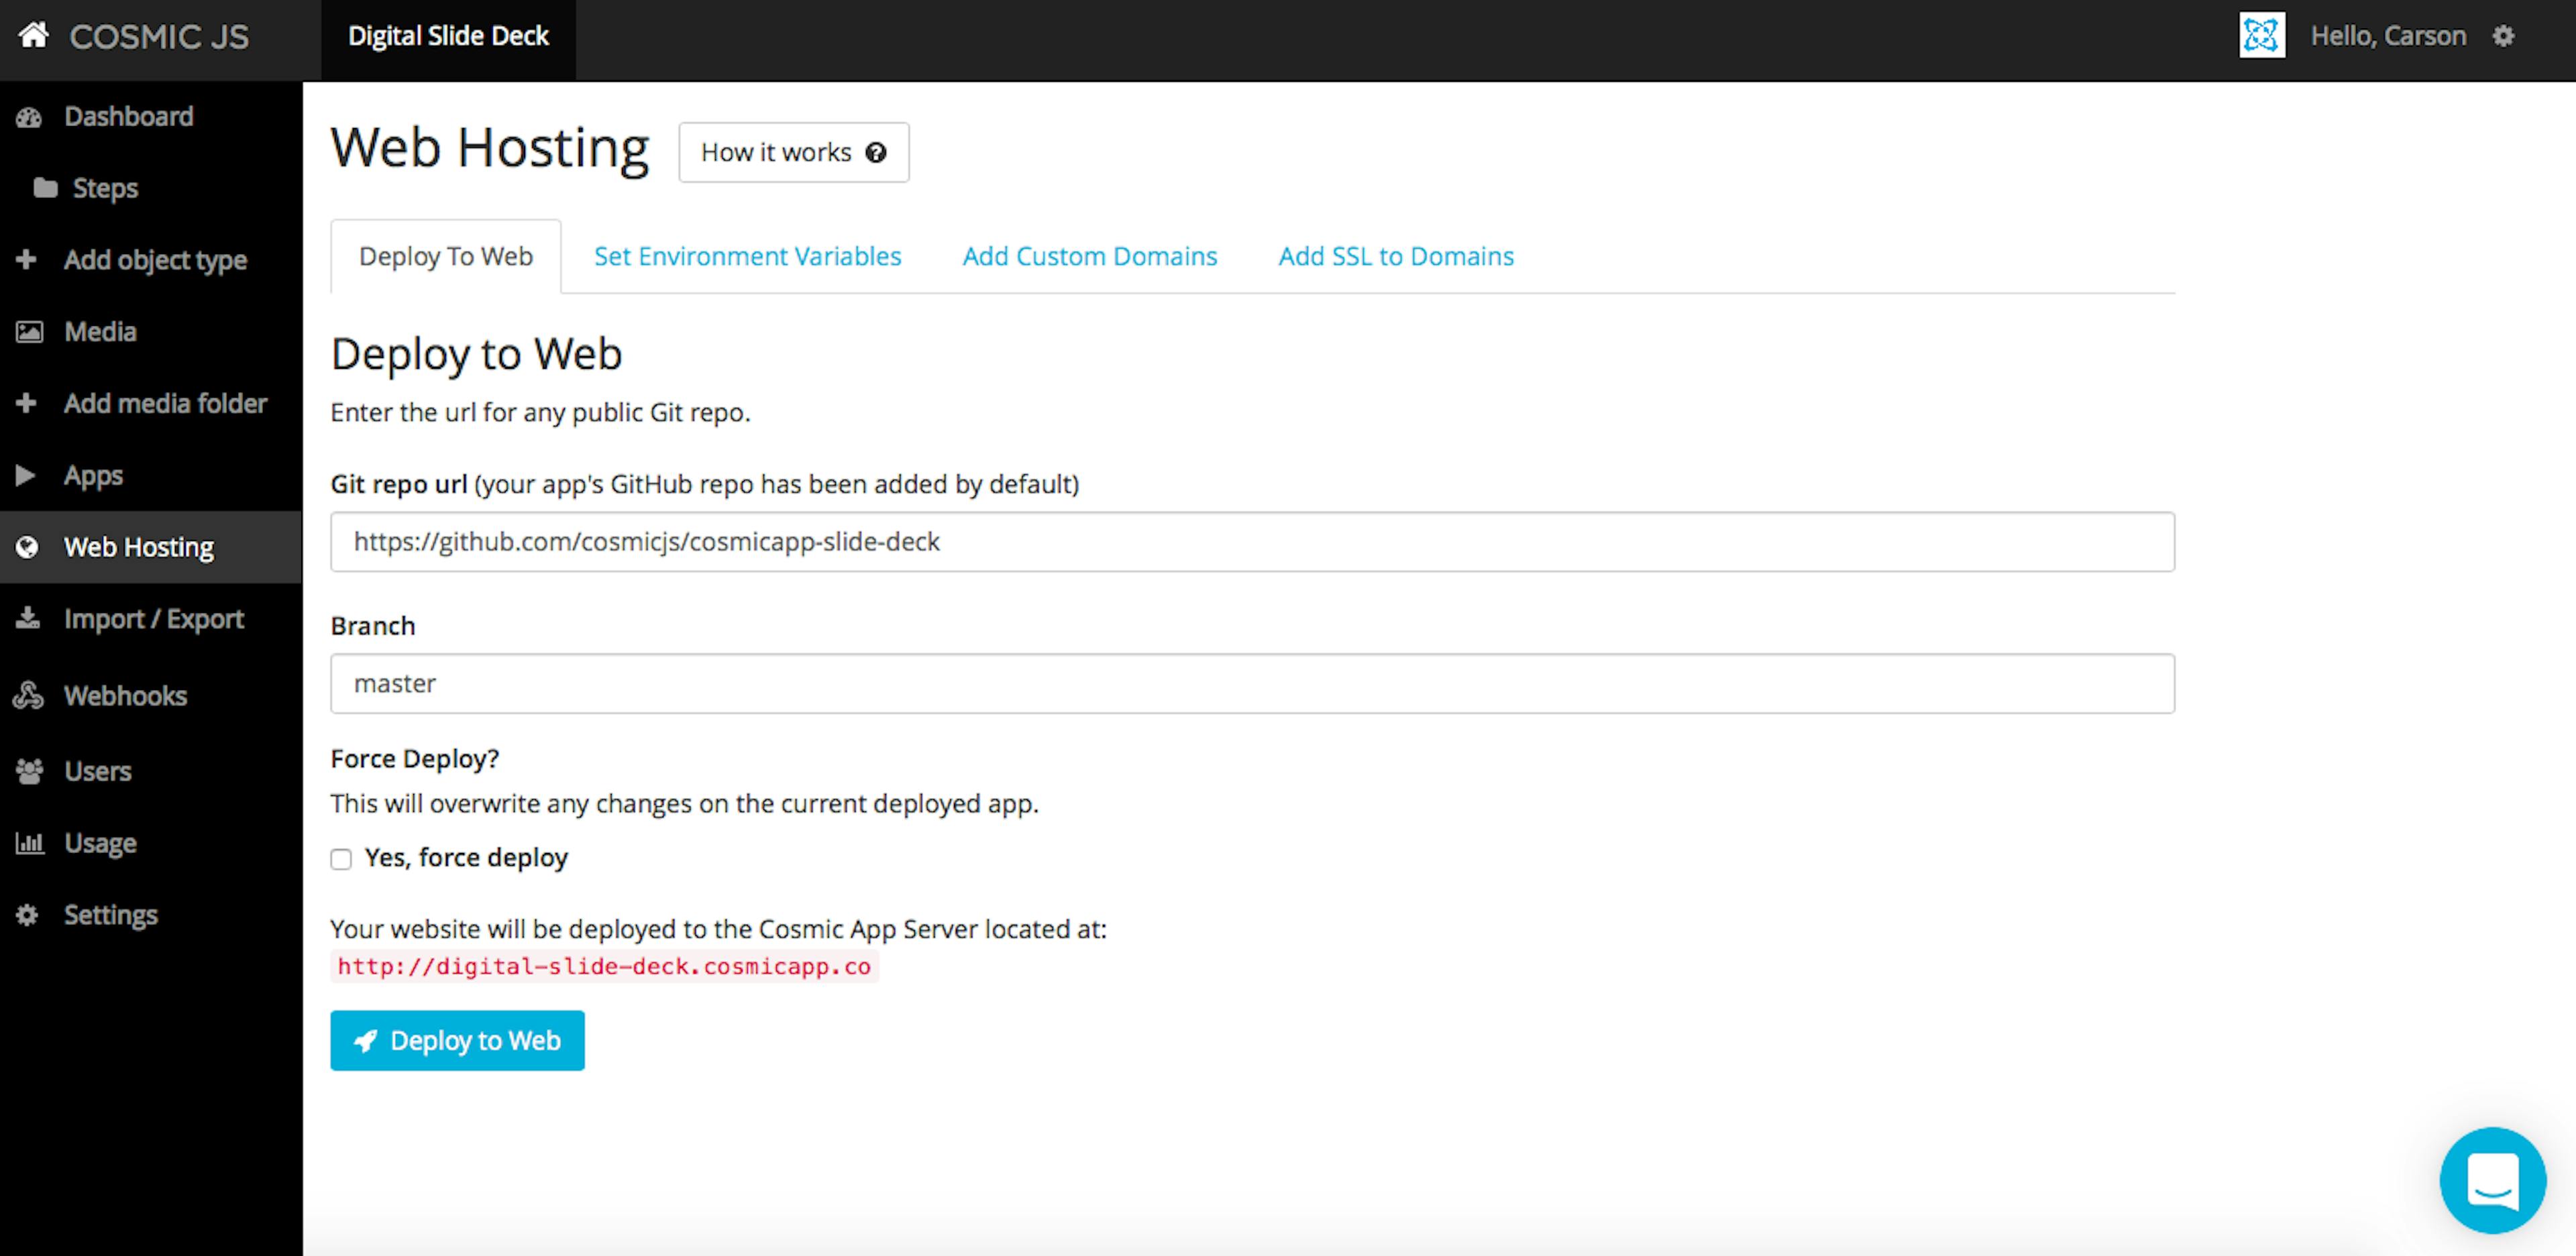This screenshot has height=1256, width=2576.
Task: View Usage in sidebar
Action: [x=151, y=843]
